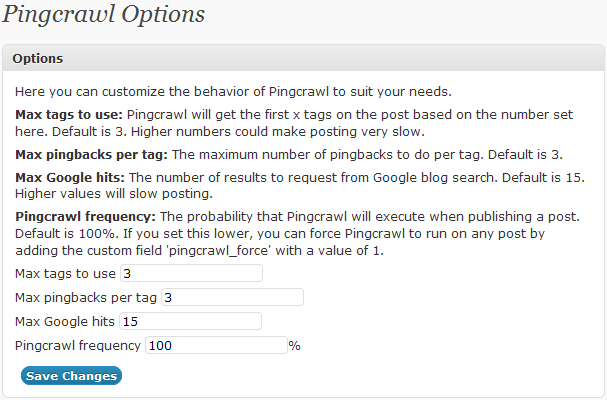Click the Pingcrawl Options page title
Image resolution: width=607 pixels, height=400 pixels.
(x=104, y=15)
